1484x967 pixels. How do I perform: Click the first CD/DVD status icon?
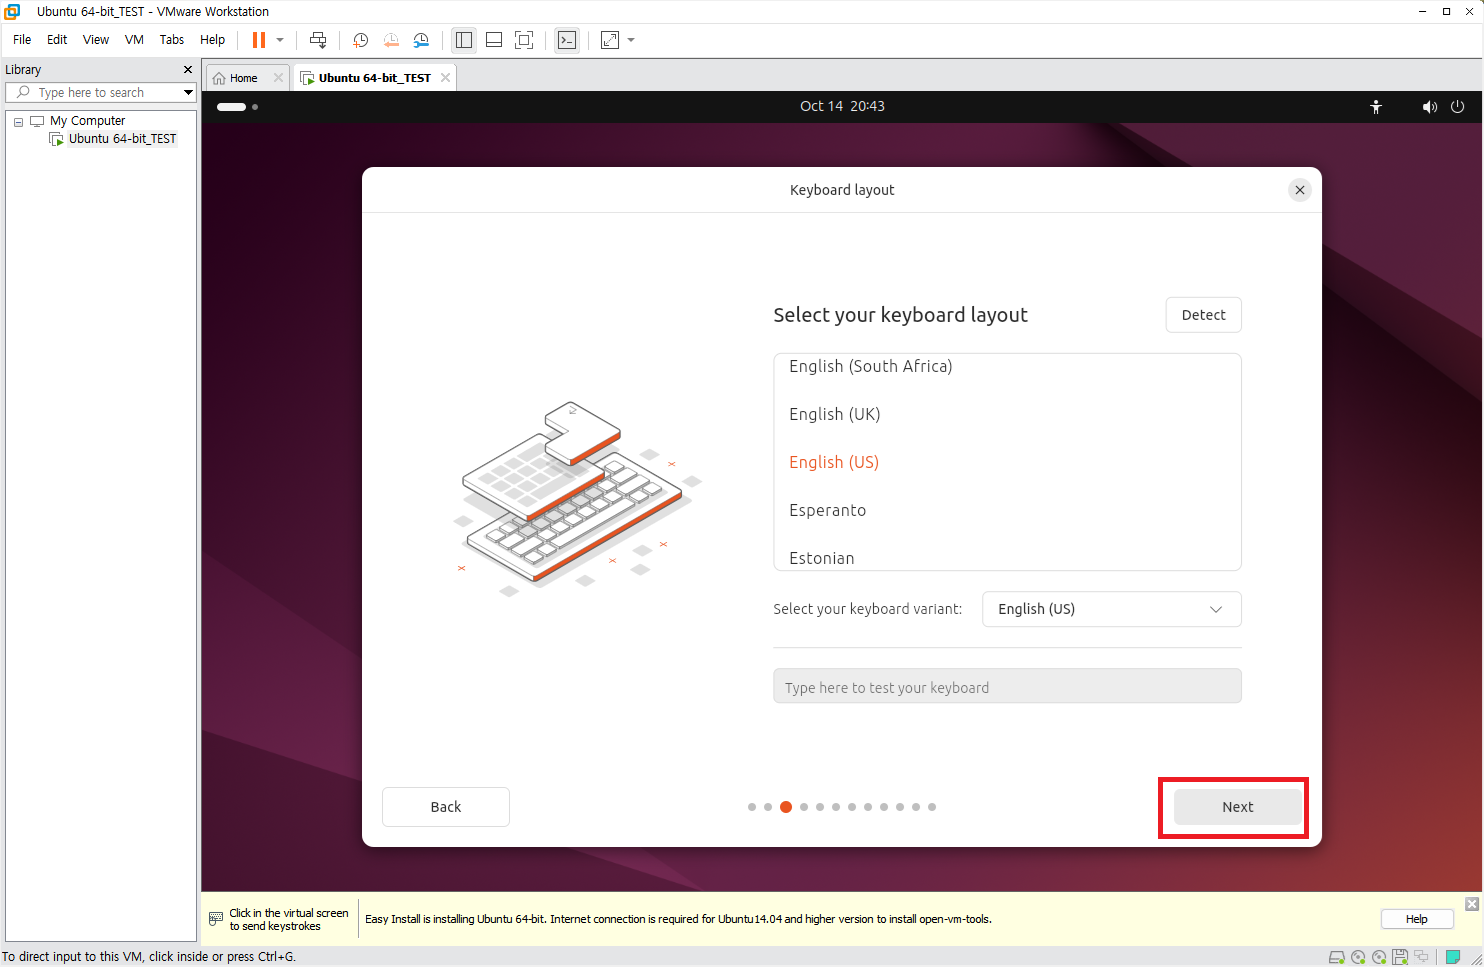(x=1358, y=957)
